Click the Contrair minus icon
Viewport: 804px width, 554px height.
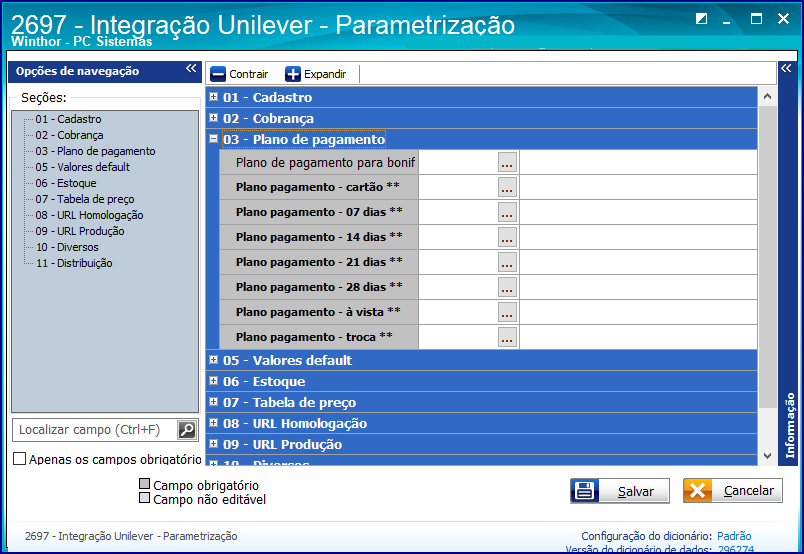pyautogui.click(x=217, y=74)
